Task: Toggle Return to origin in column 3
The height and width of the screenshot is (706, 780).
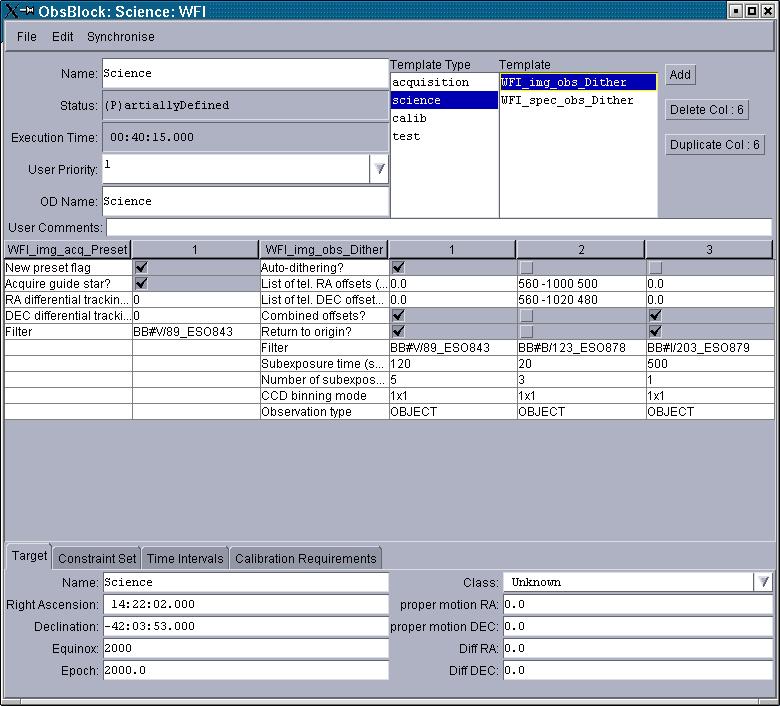Action: [x=656, y=331]
